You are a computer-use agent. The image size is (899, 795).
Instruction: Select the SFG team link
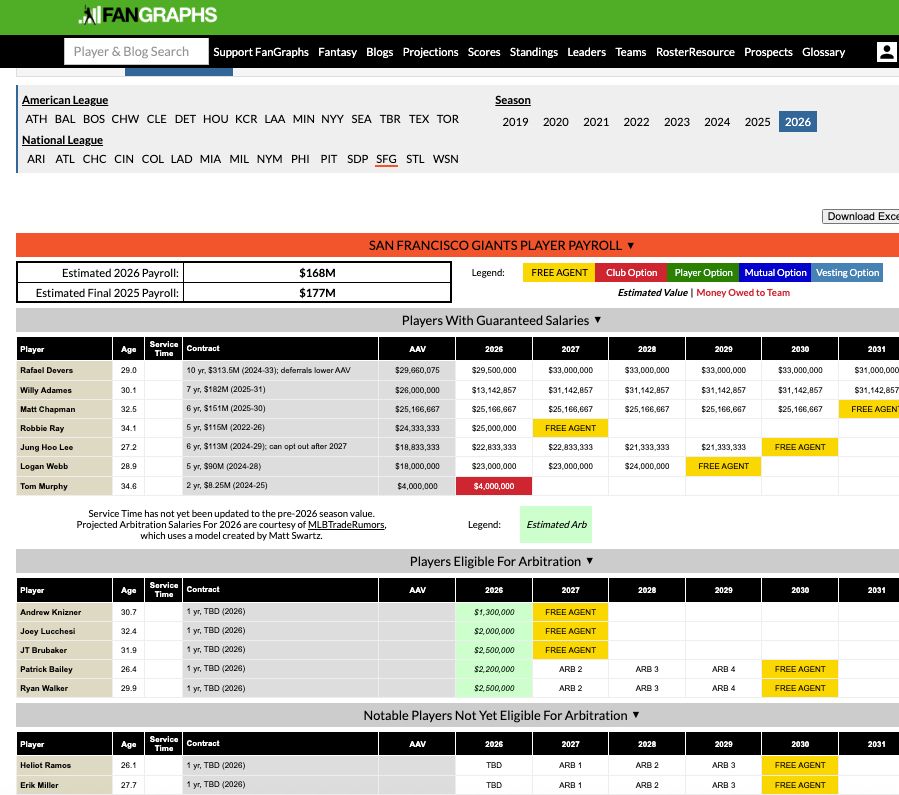click(x=386, y=159)
